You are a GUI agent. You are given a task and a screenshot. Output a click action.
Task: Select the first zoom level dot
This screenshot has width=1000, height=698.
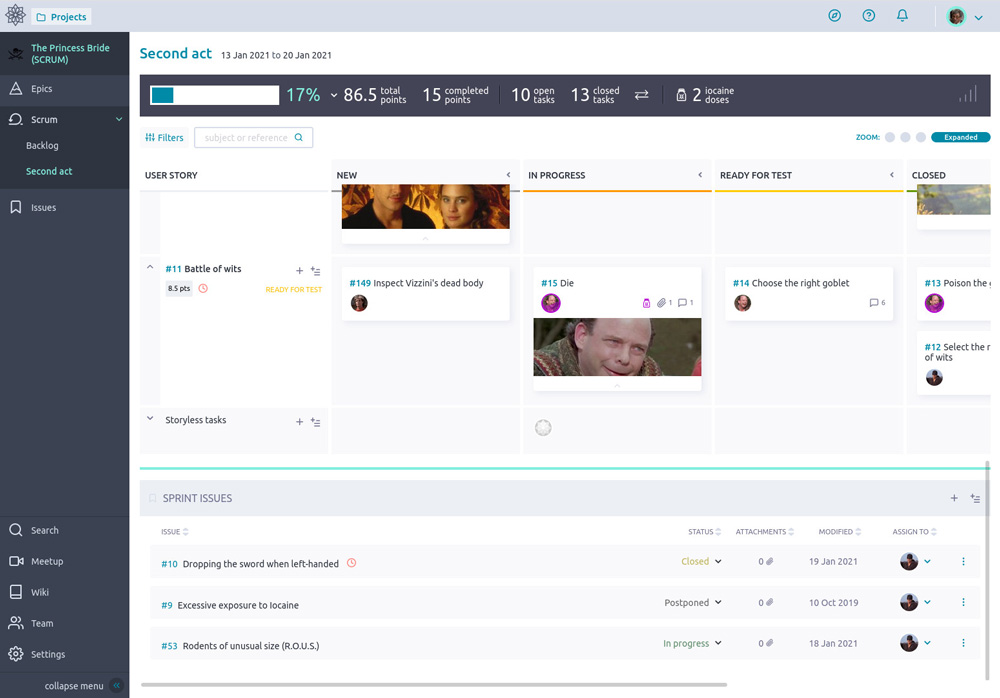[x=890, y=137]
